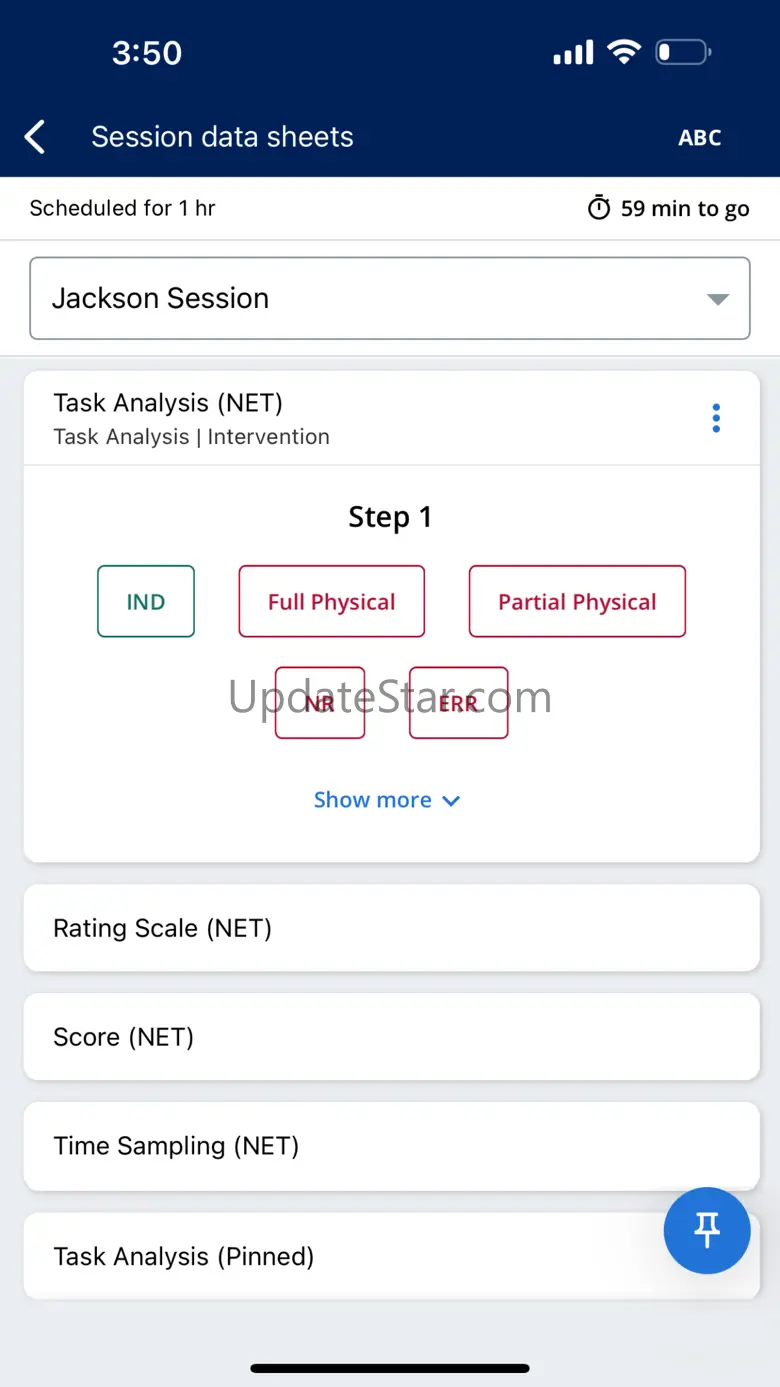Tap the Task Analysis (NET) card header

point(300,418)
